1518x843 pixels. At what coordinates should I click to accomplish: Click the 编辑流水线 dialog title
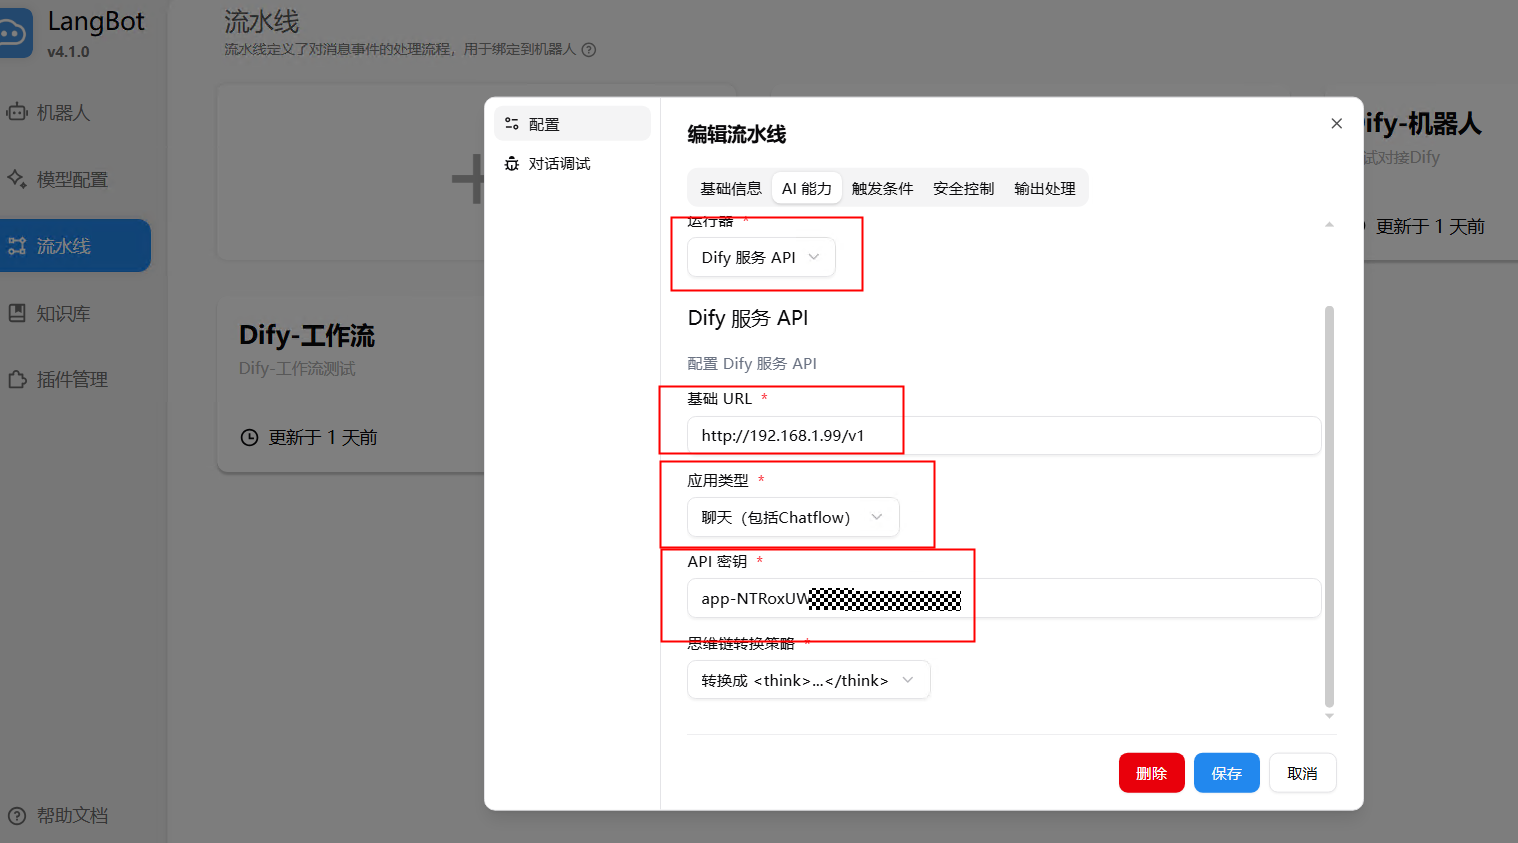[737, 134]
